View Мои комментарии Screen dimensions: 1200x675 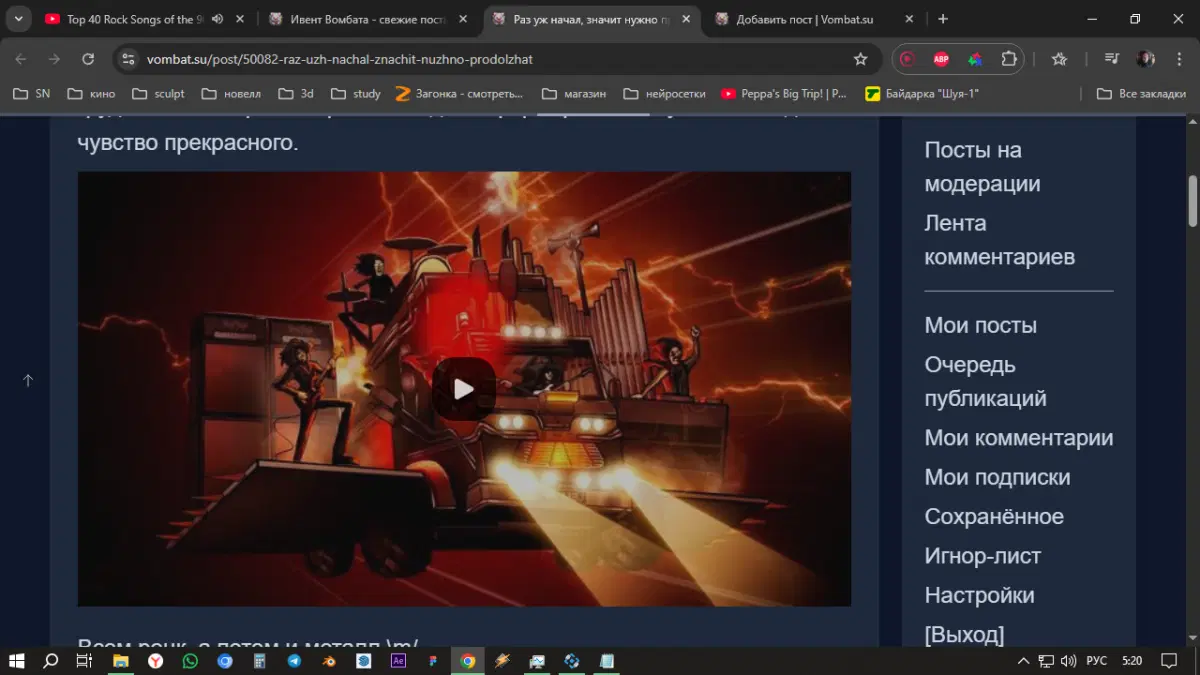coord(1018,438)
